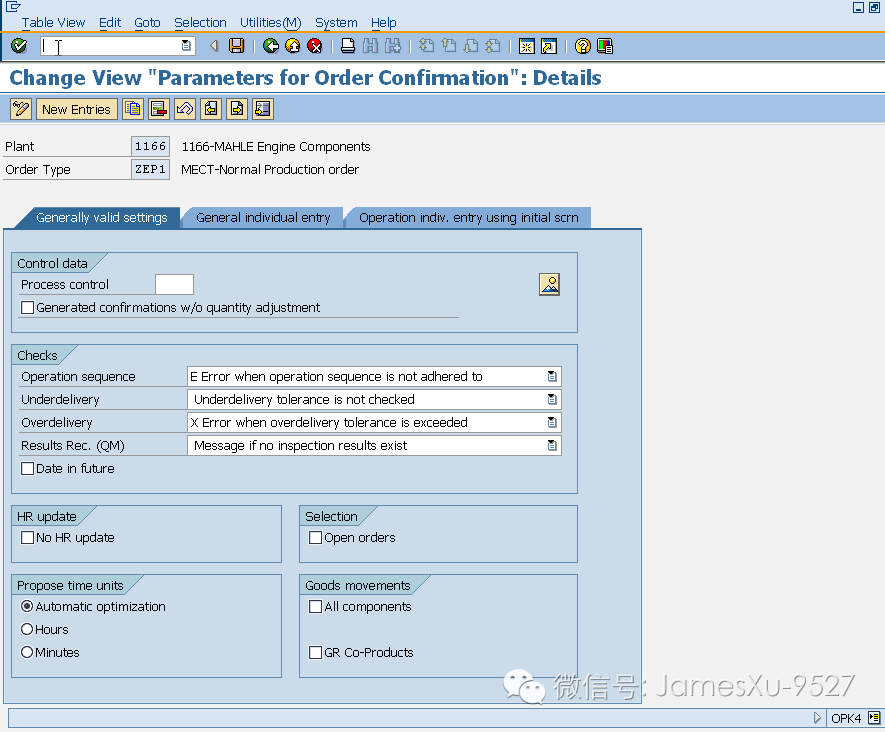
Task: Click the OPK4 transaction code in status bar
Action: click(x=846, y=718)
